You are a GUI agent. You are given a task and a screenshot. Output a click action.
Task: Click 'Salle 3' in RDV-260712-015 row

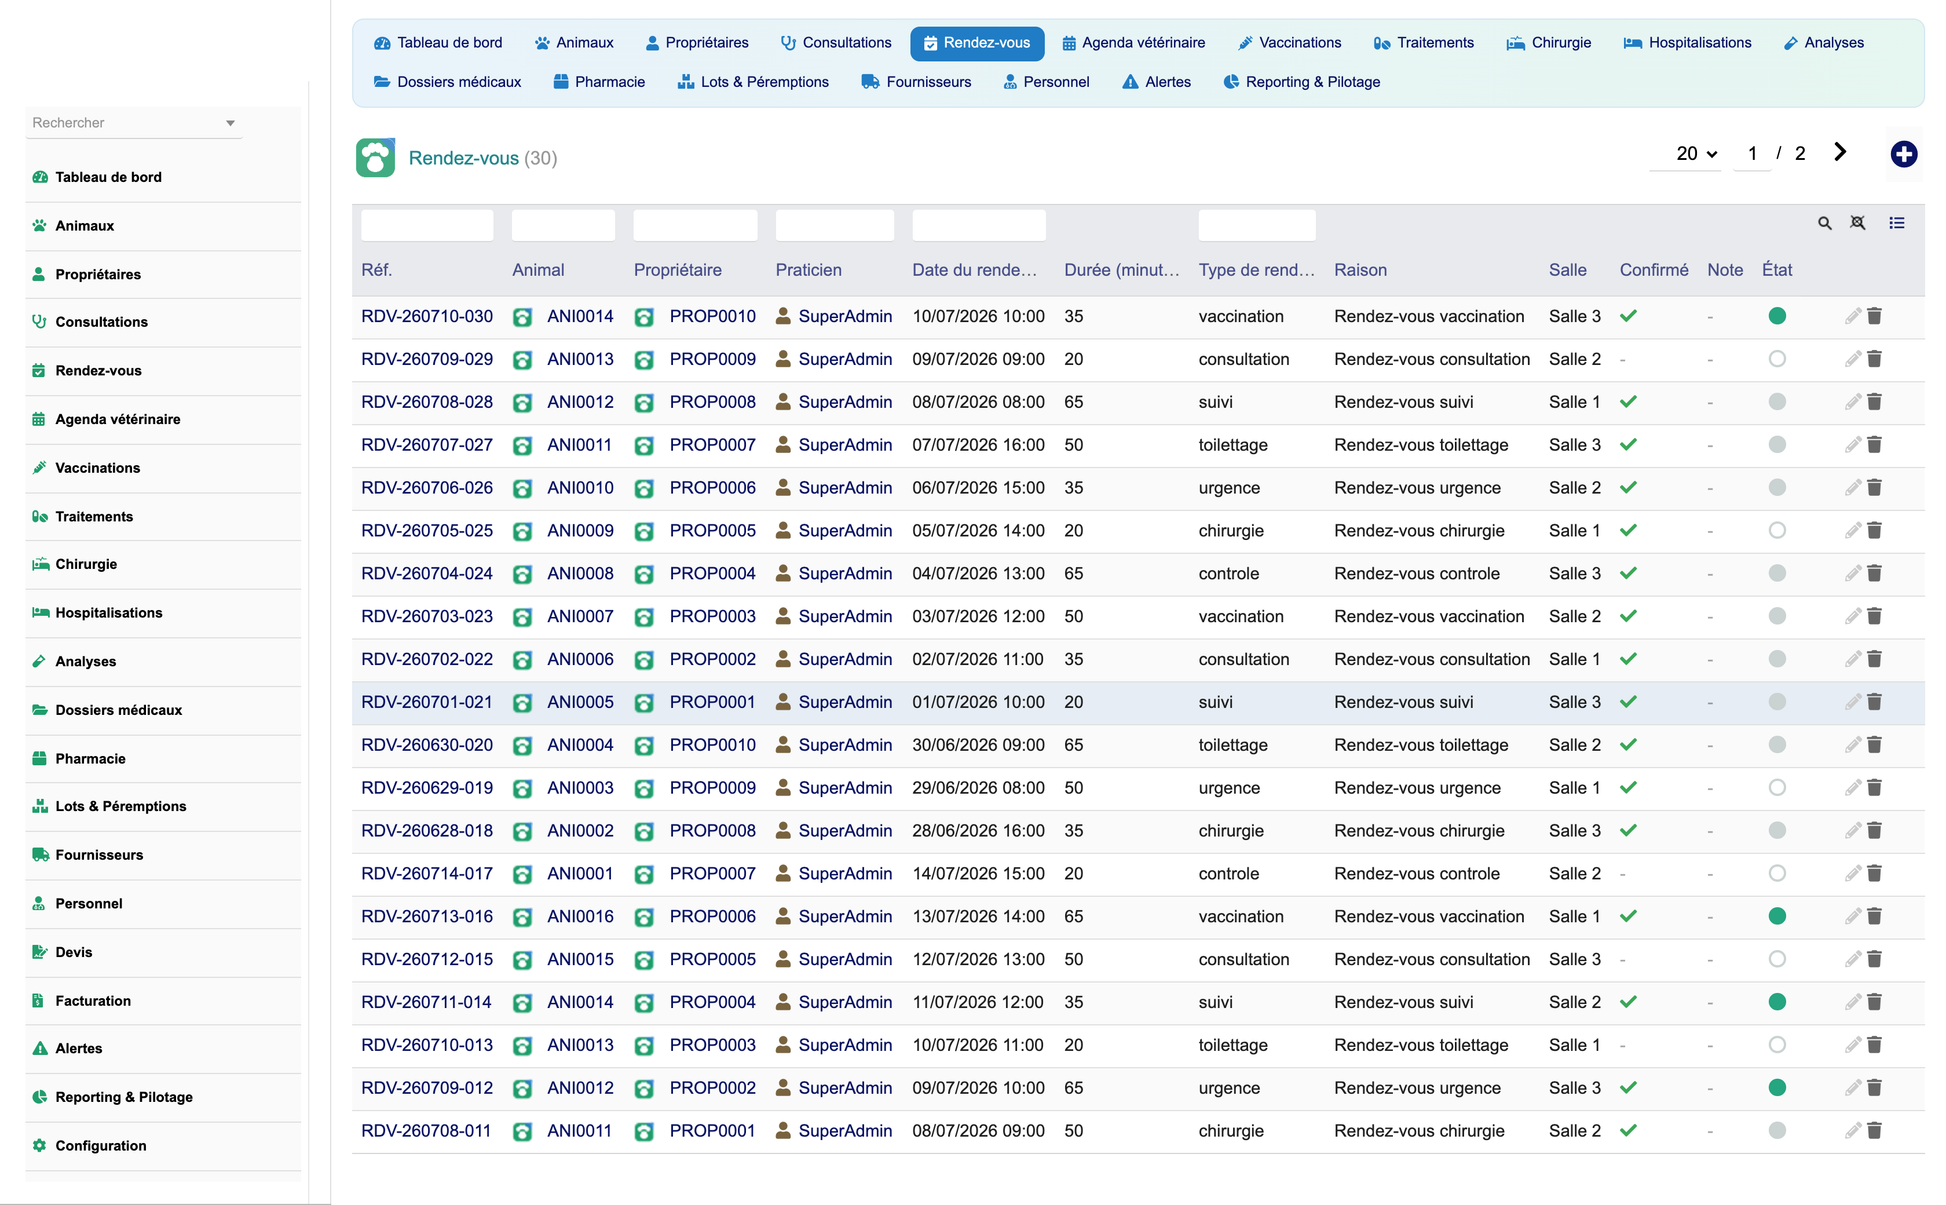pyautogui.click(x=1575, y=960)
